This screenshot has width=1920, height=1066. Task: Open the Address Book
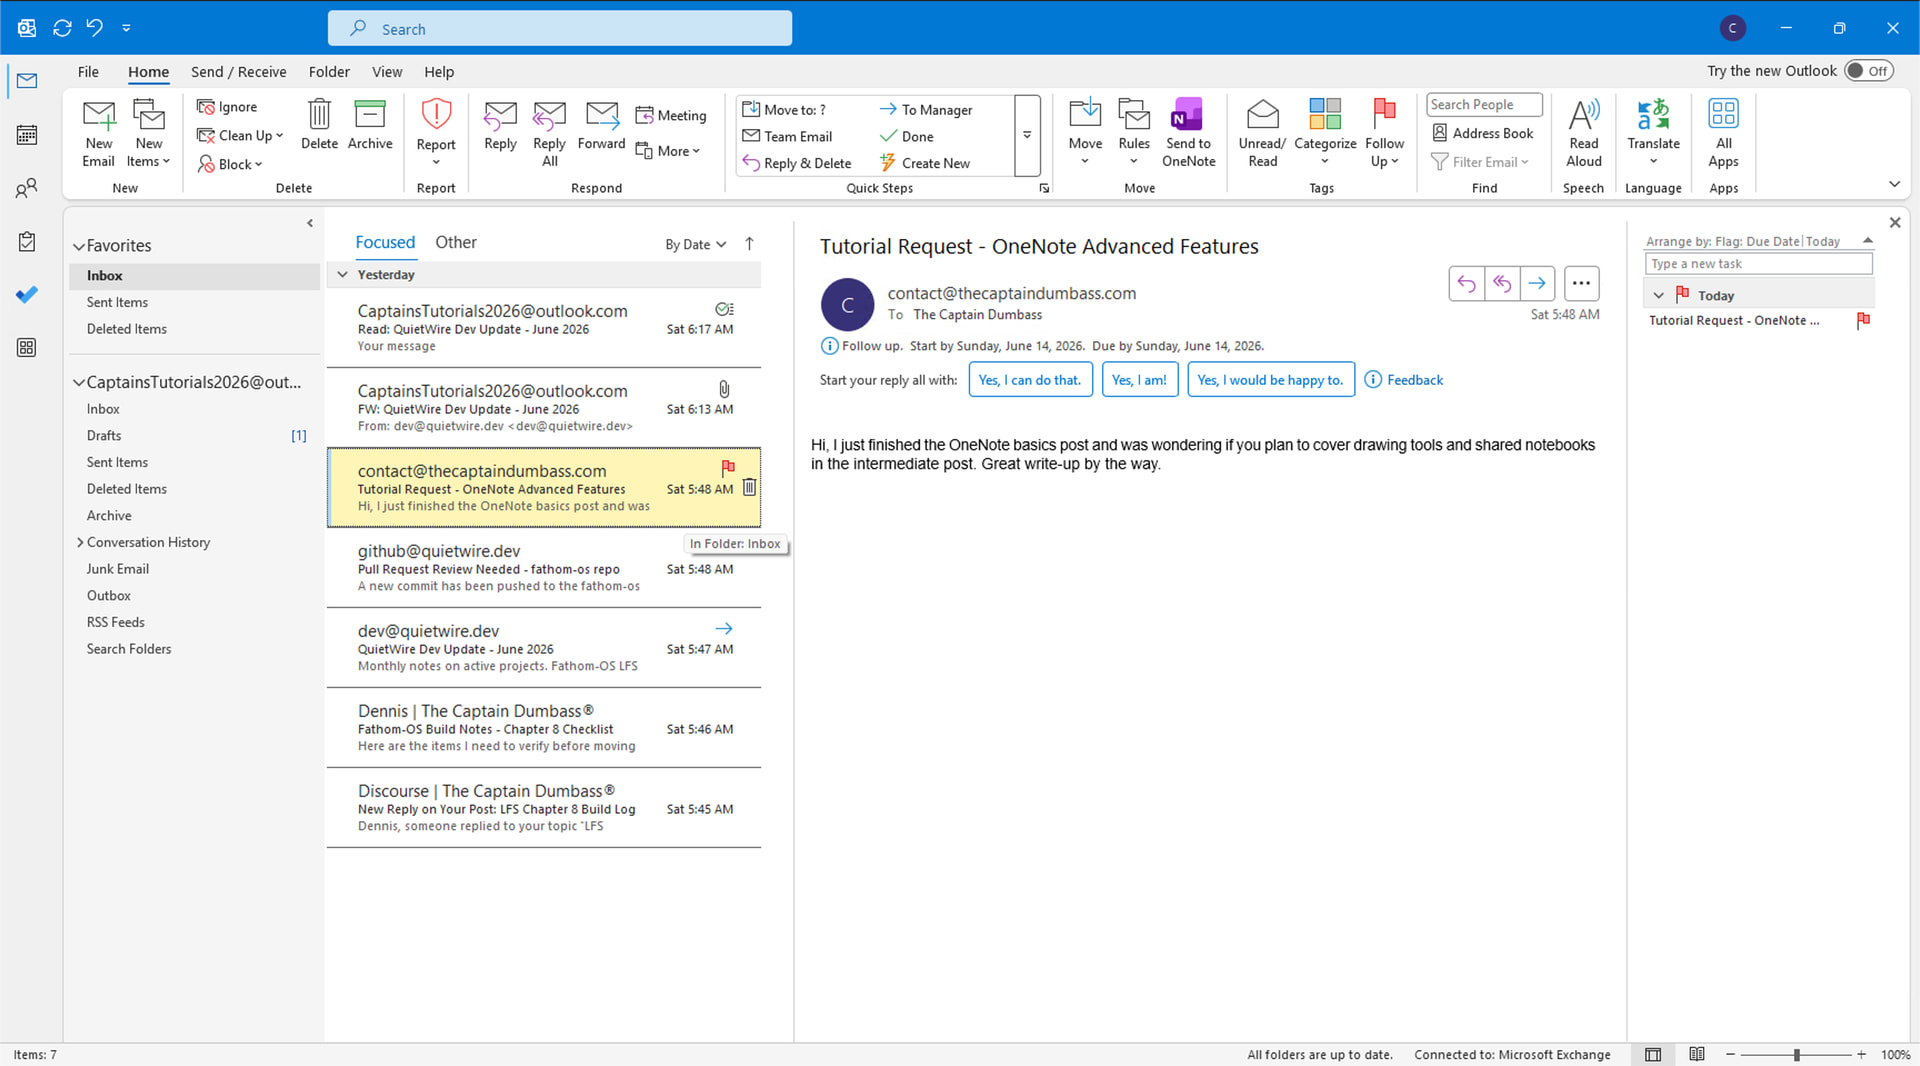pos(1483,133)
